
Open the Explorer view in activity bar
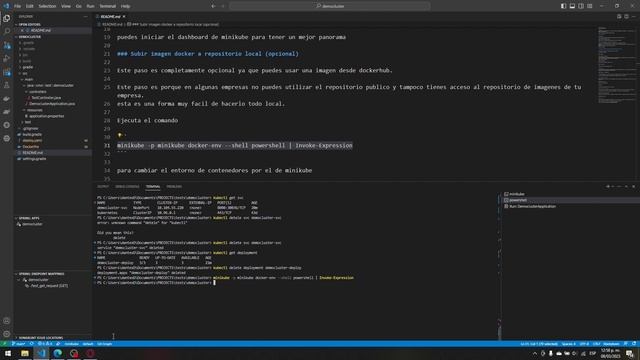(7, 18)
